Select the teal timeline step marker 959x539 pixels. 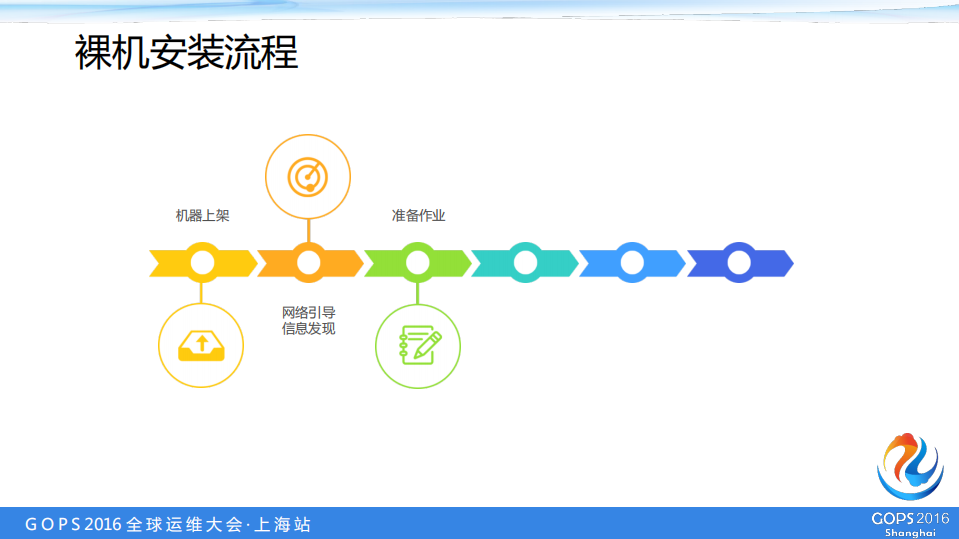pyautogui.click(x=525, y=263)
